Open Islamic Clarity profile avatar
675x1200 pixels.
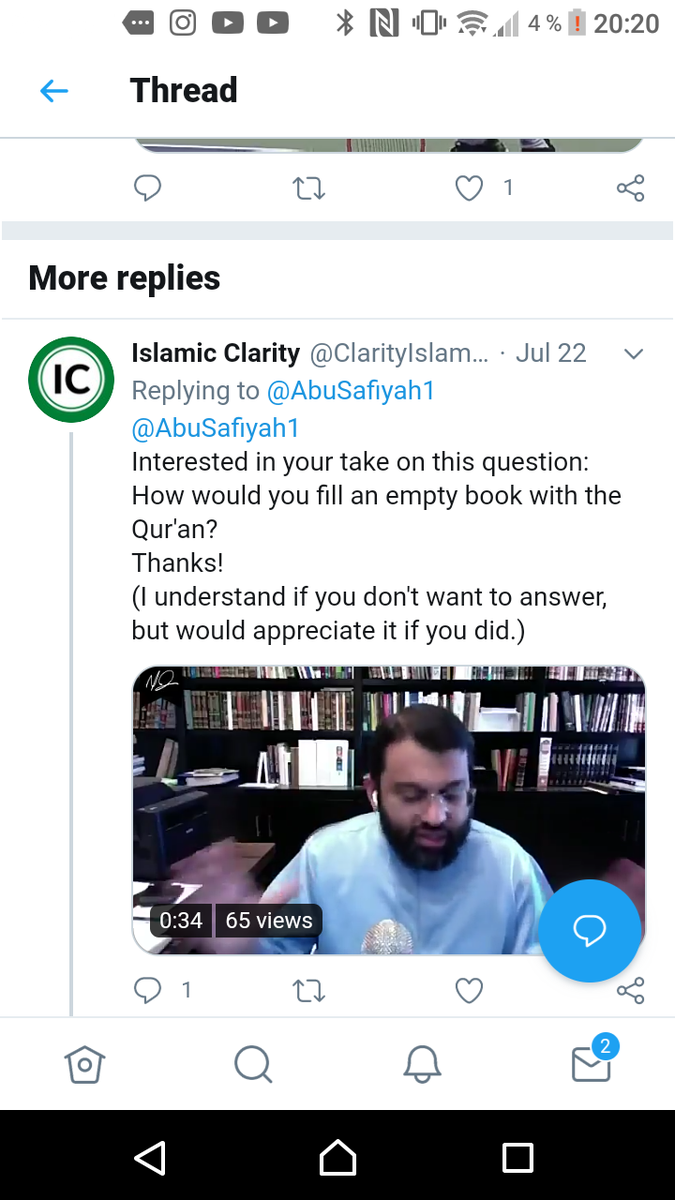[x=71, y=379]
